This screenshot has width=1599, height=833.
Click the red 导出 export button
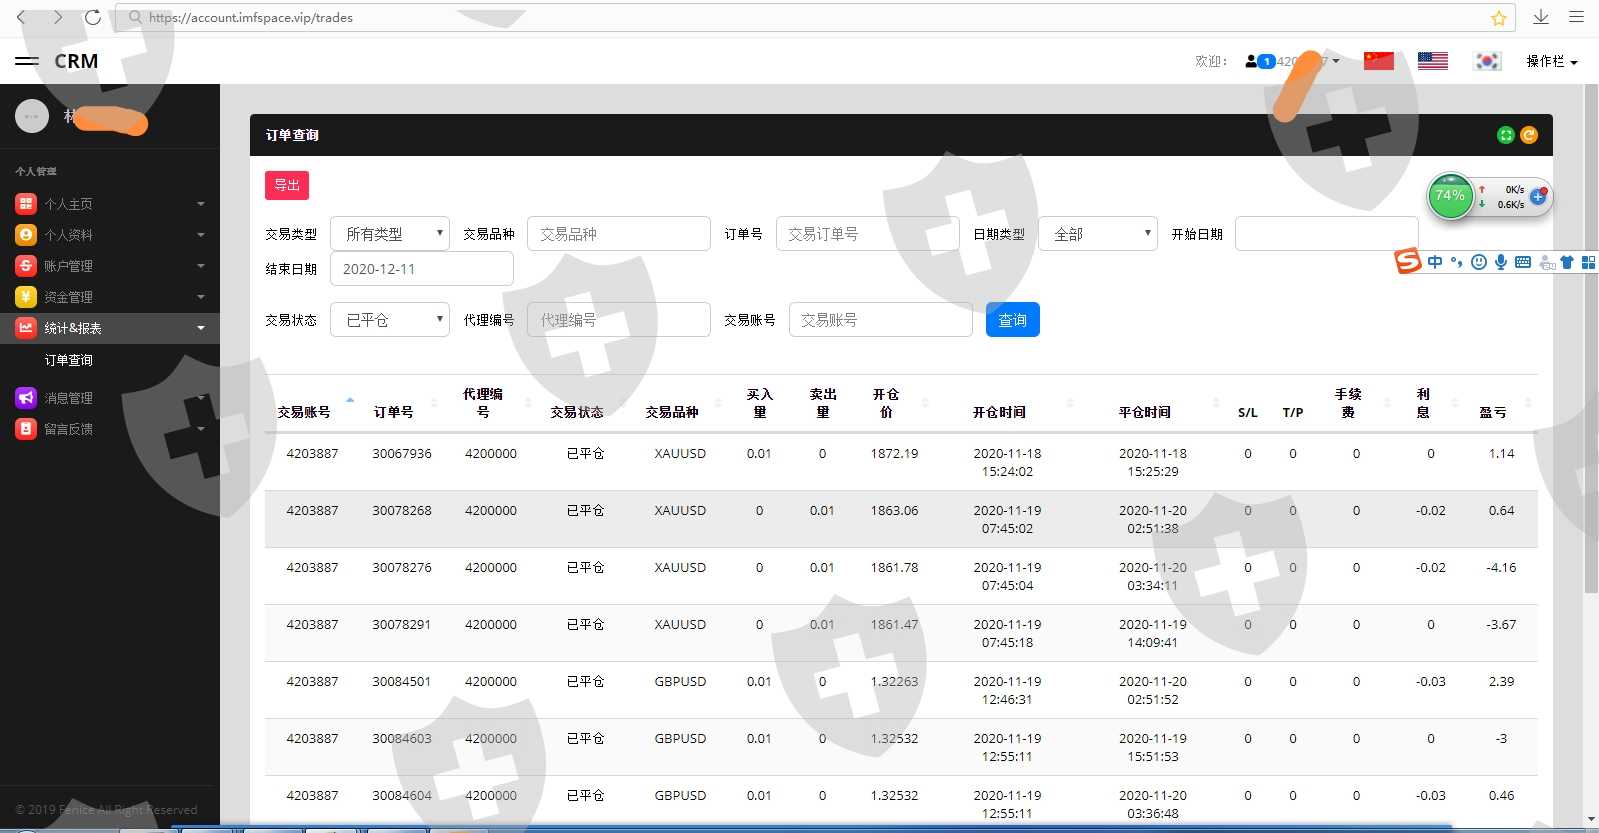(x=286, y=185)
